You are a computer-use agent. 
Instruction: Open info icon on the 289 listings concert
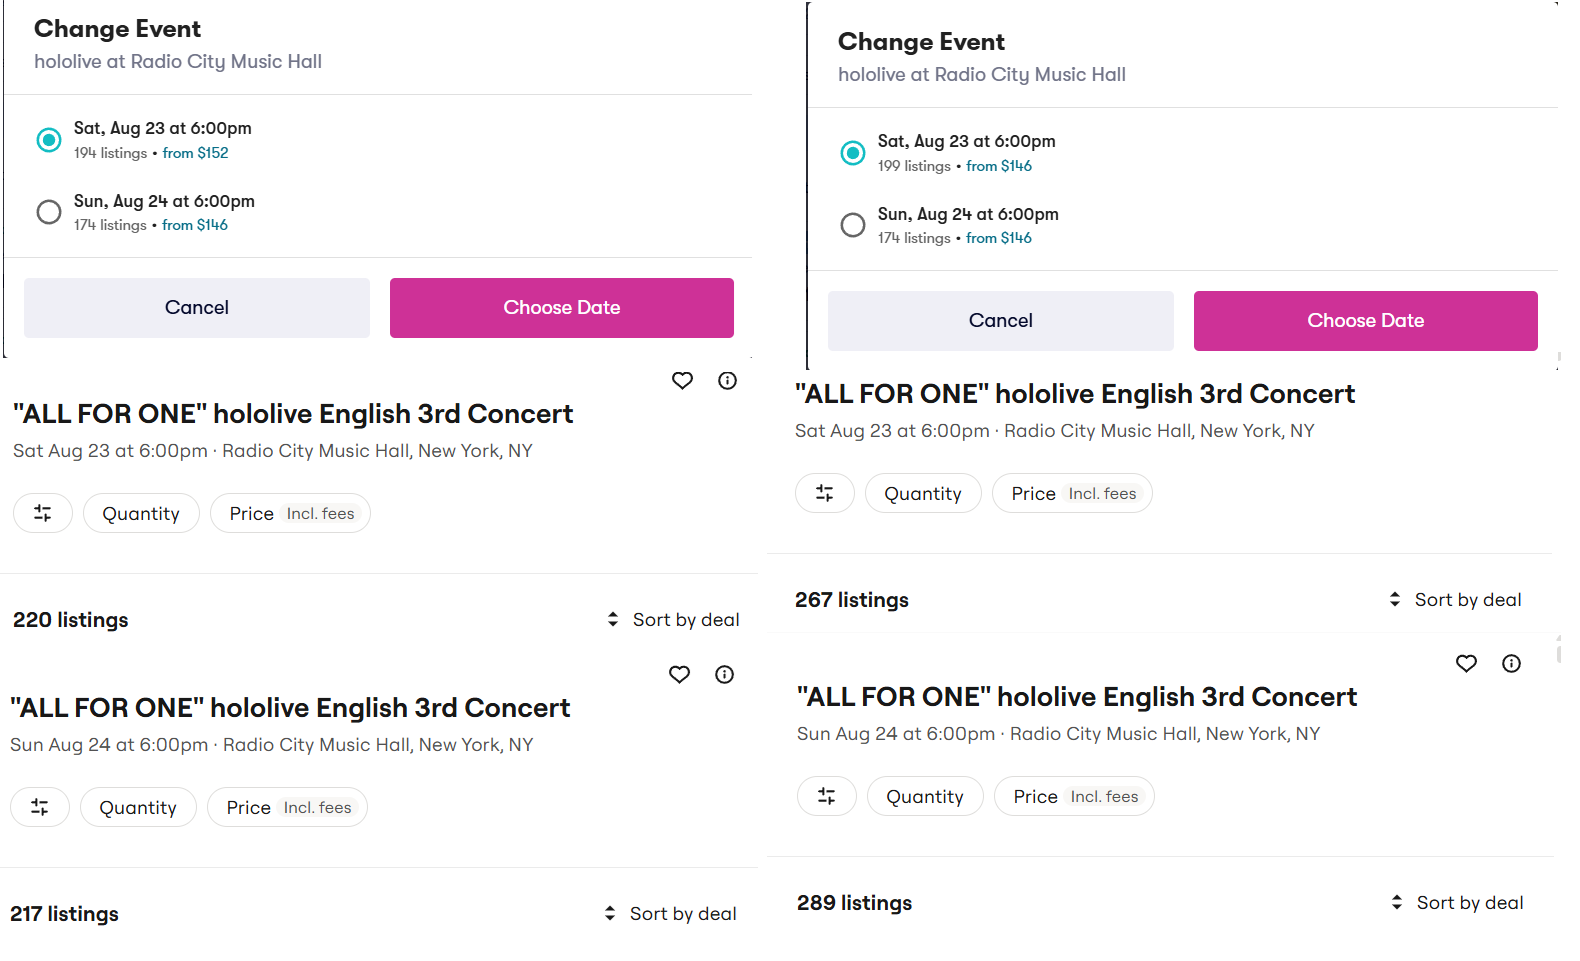(x=1511, y=663)
